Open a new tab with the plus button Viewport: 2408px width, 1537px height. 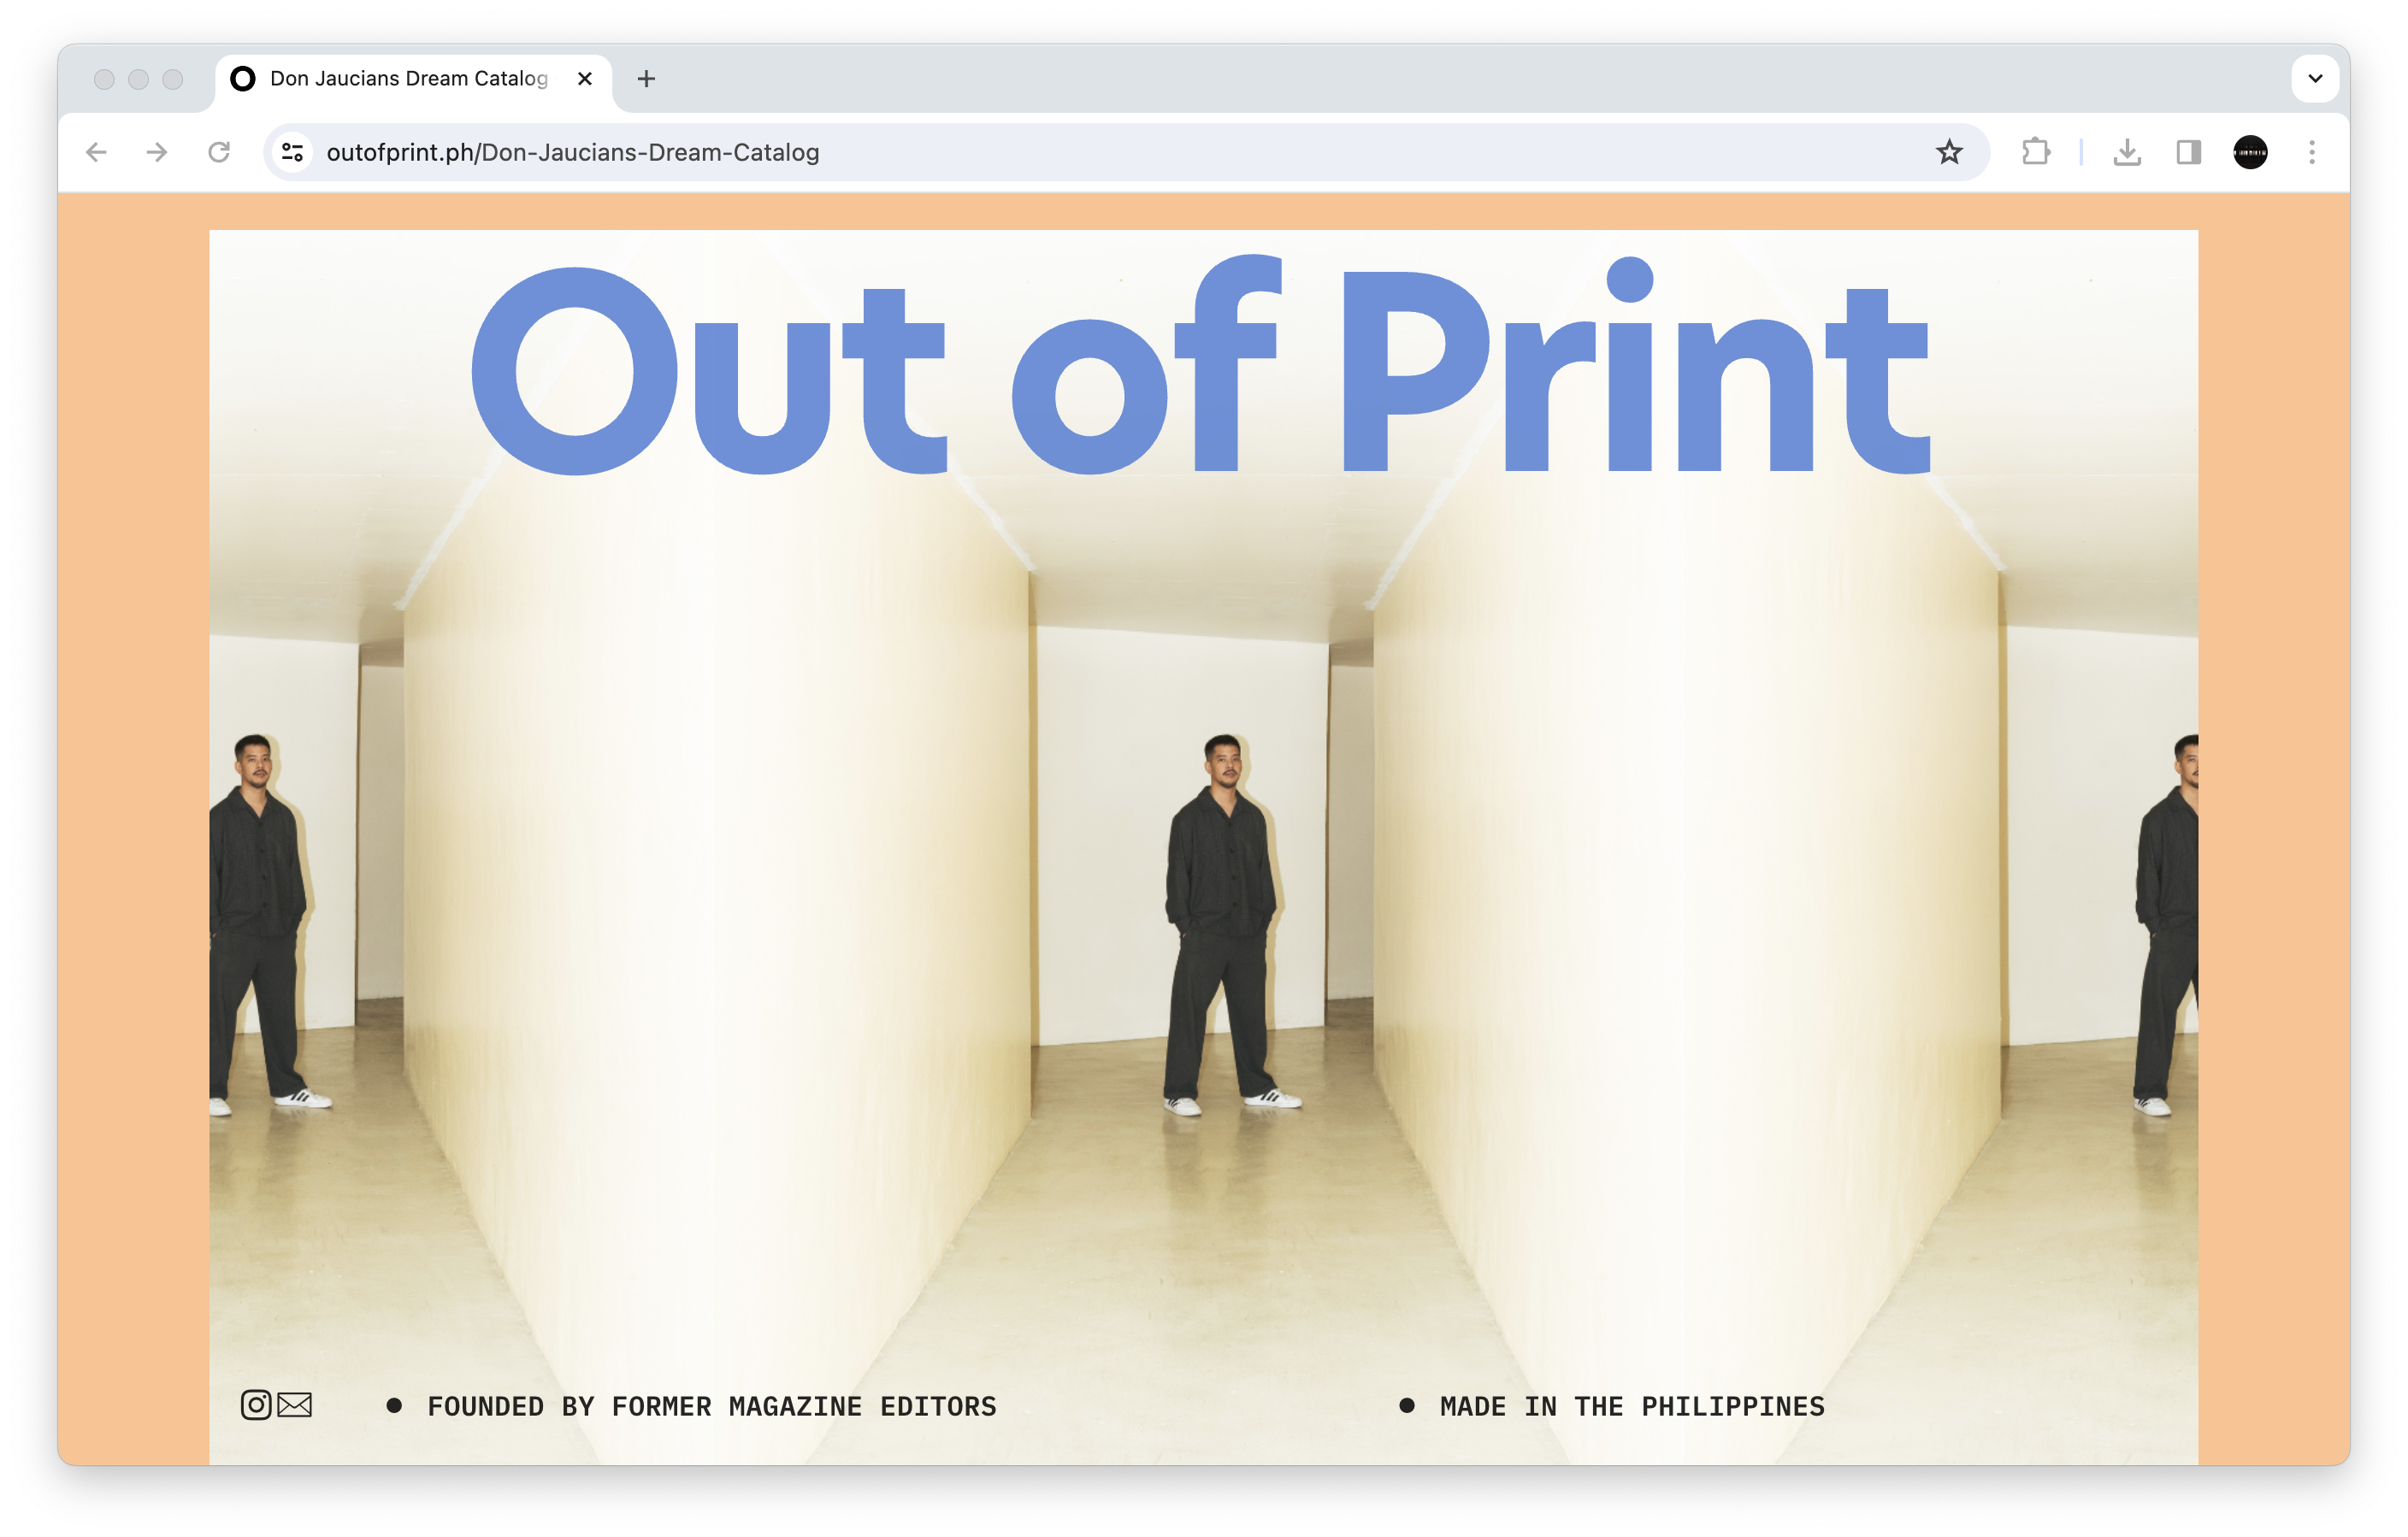[646, 78]
